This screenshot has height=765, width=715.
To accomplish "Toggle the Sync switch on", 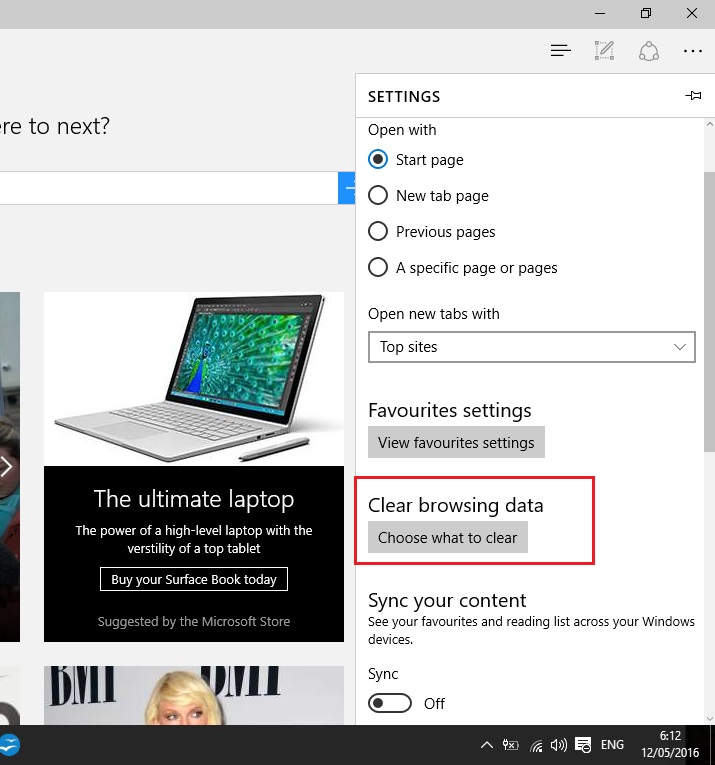I will click(390, 703).
